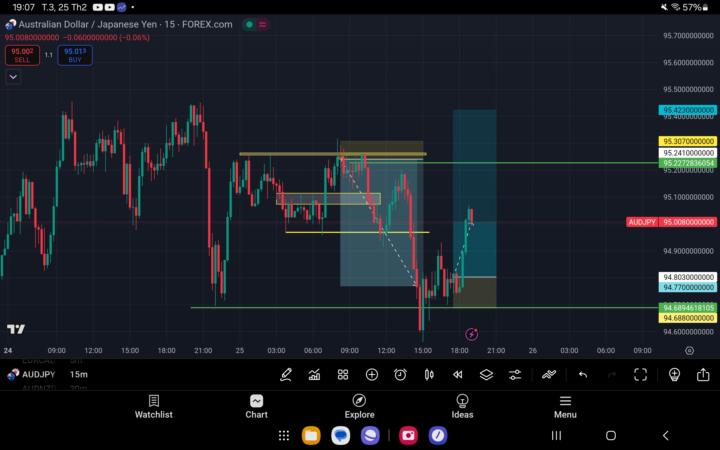Select the green 95.2272836054 price label
This screenshot has height=450, width=720.
coord(687,163)
